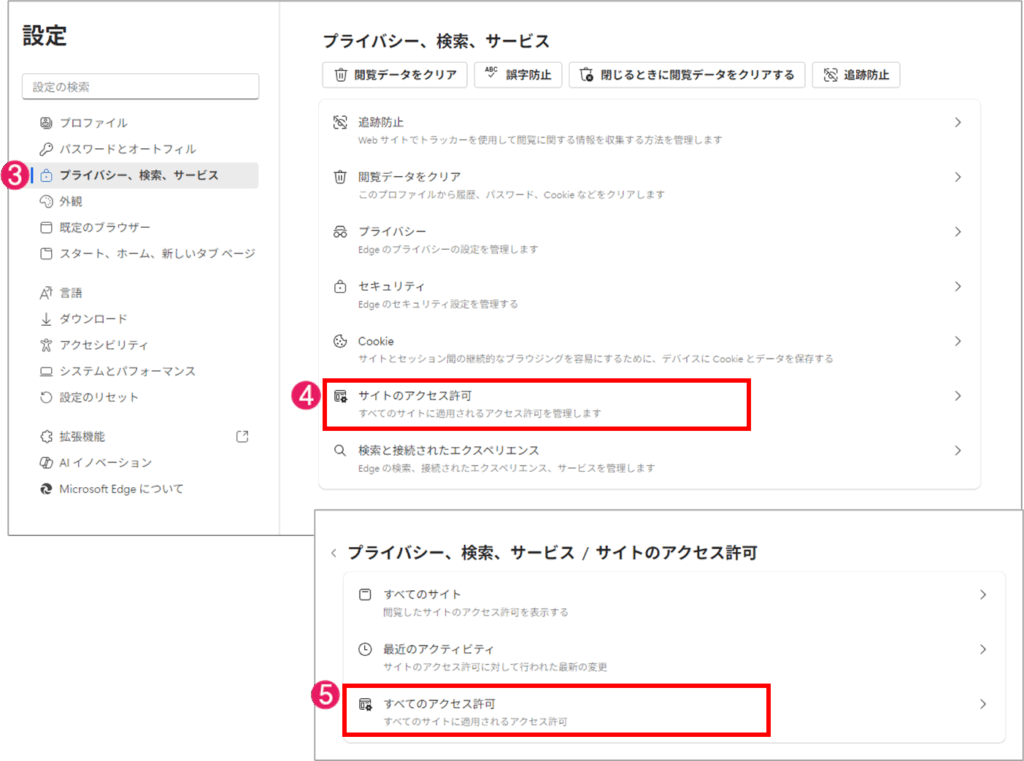Image resolution: width=1024 pixels, height=761 pixels.
Task: Expand the セキュリティ row chevron
Action: click(x=957, y=287)
